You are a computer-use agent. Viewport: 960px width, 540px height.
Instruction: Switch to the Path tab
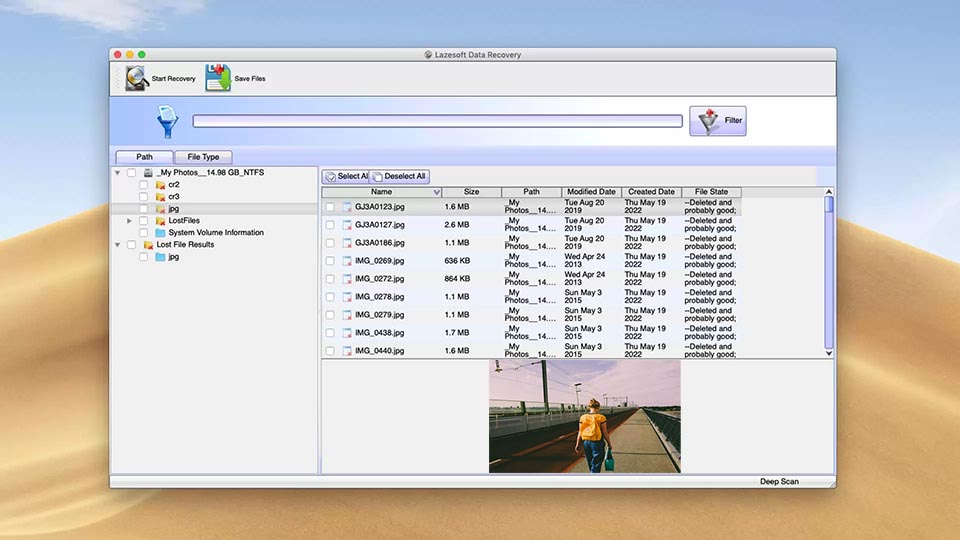(x=144, y=157)
